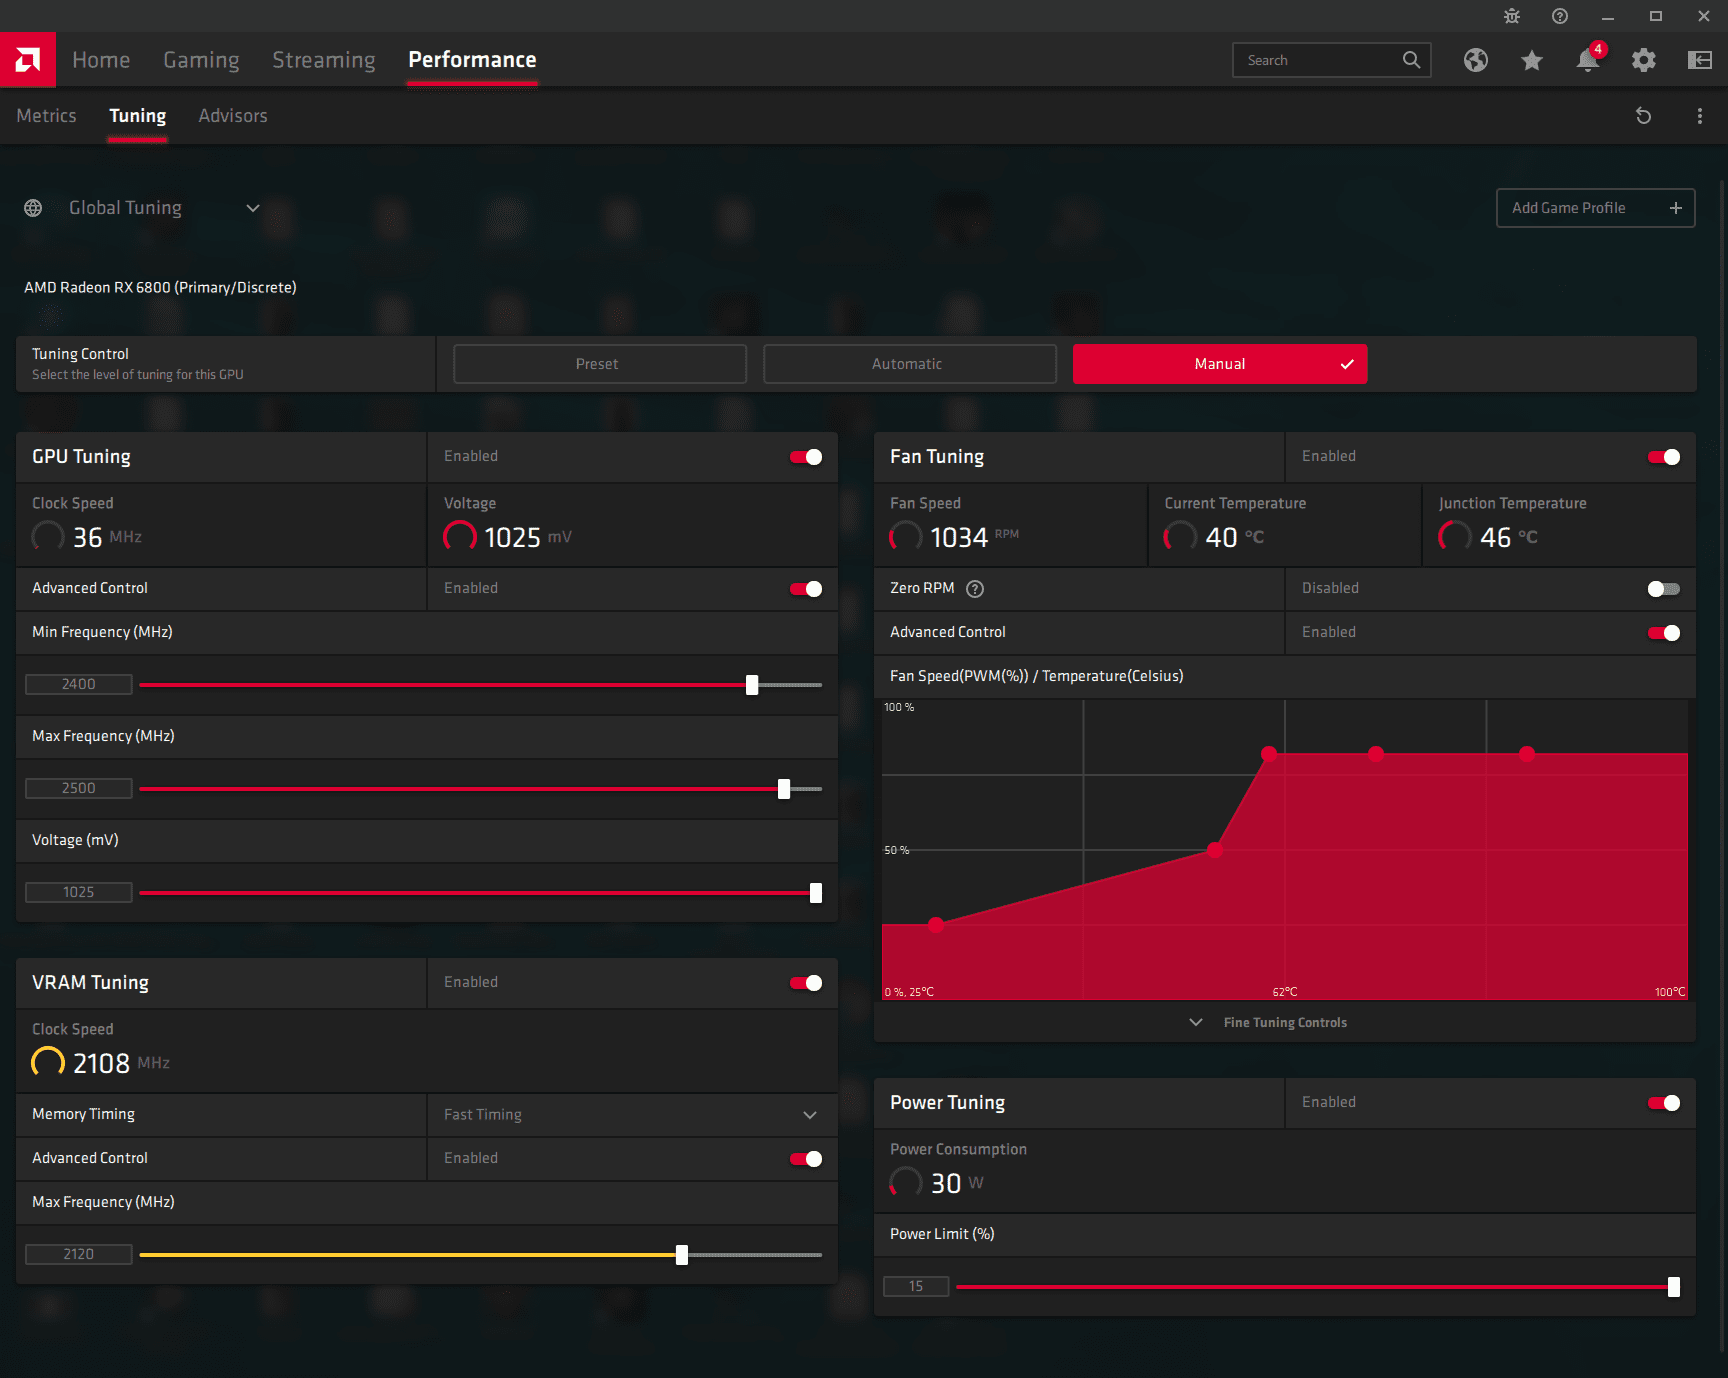This screenshot has height=1378, width=1728.
Task: Open Memory Timing Fast Timing dropdown
Action: [x=632, y=1115]
